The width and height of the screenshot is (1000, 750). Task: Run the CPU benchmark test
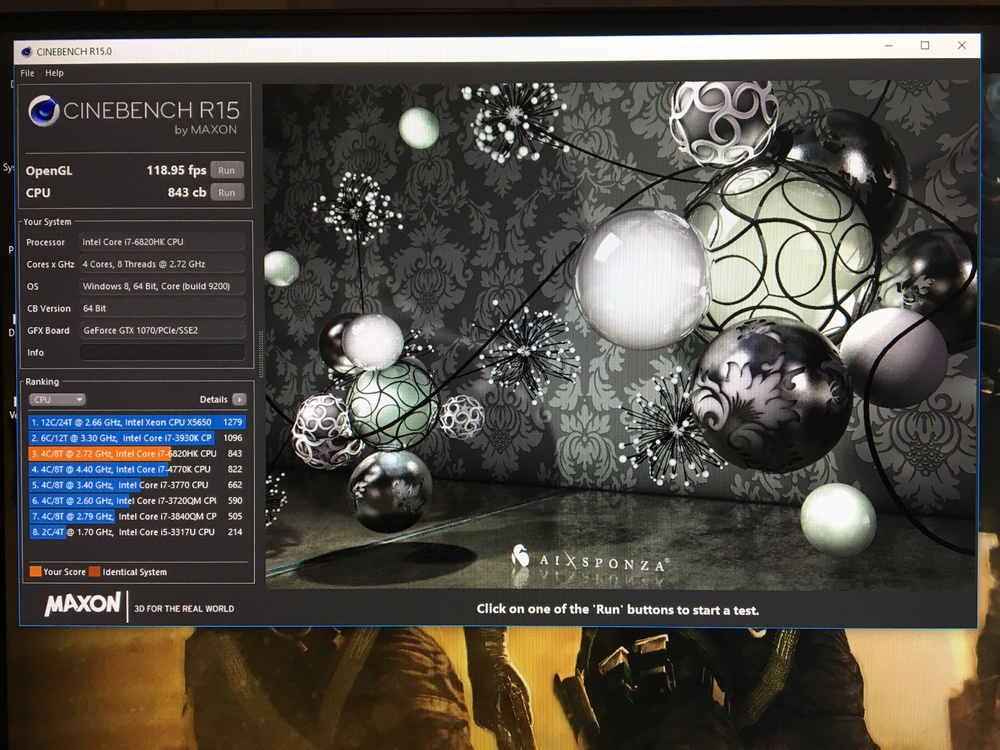(227, 192)
